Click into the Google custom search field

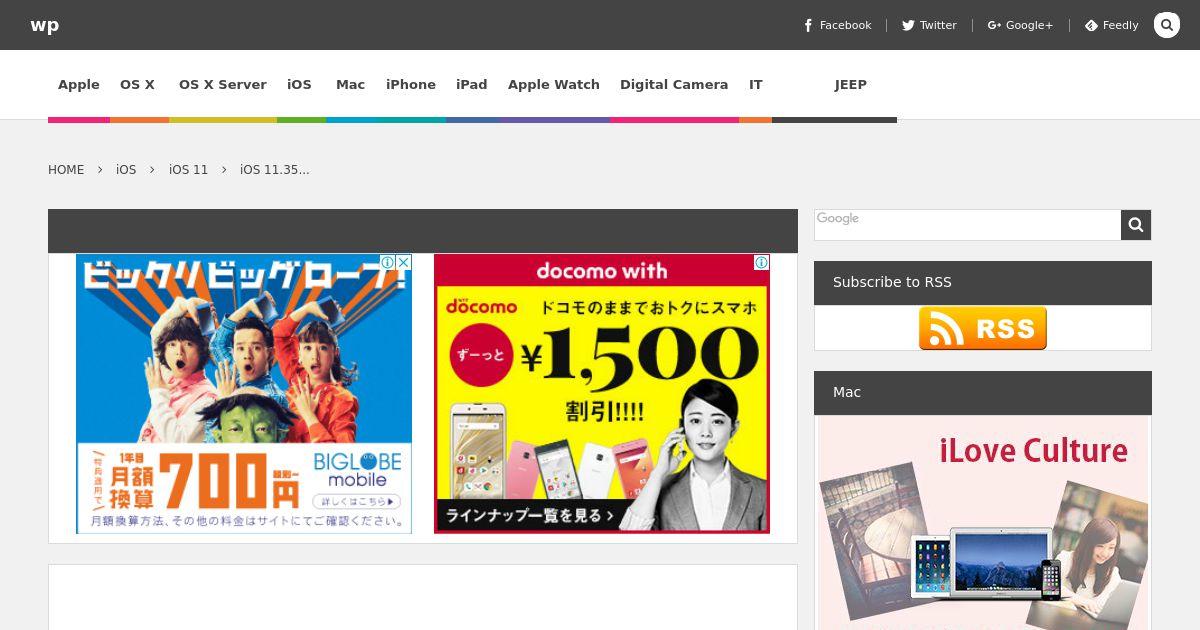click(x=968, y=225)
